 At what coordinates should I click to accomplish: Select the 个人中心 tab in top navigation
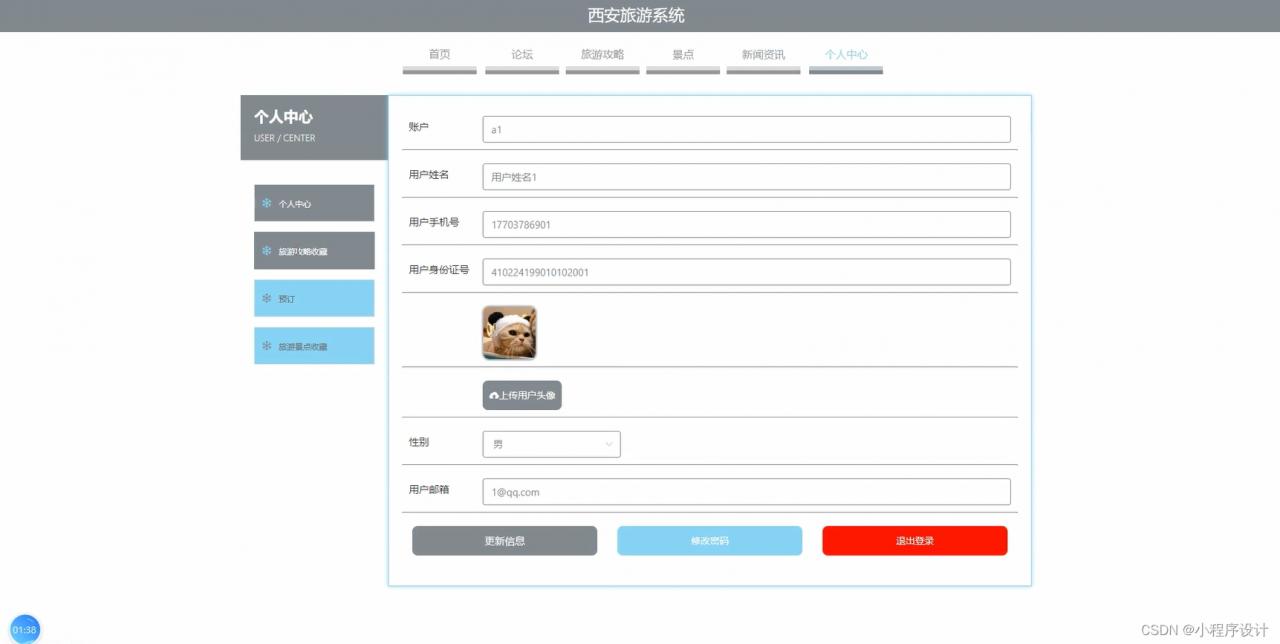(x=846, y=56)
